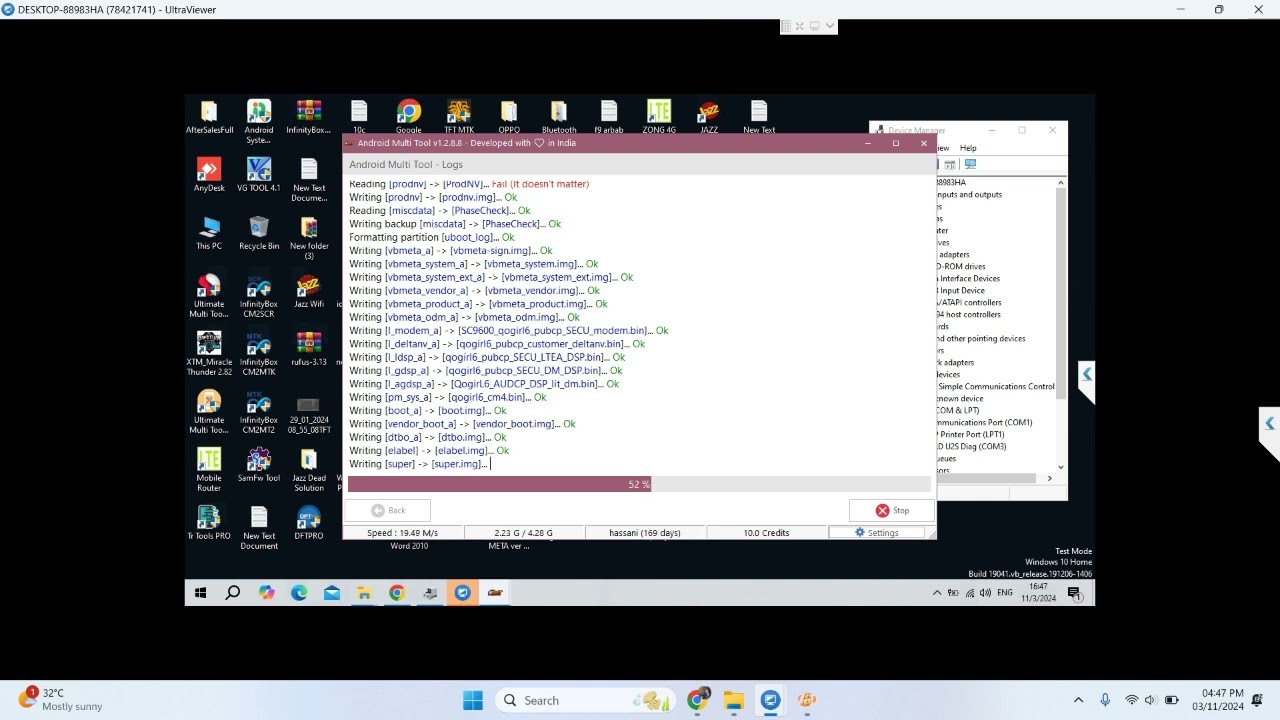Launch InfinityBox CM2SCR shortcut
Screen dimensions: 1280x720
pyautogui.click(x=259, y=296)
